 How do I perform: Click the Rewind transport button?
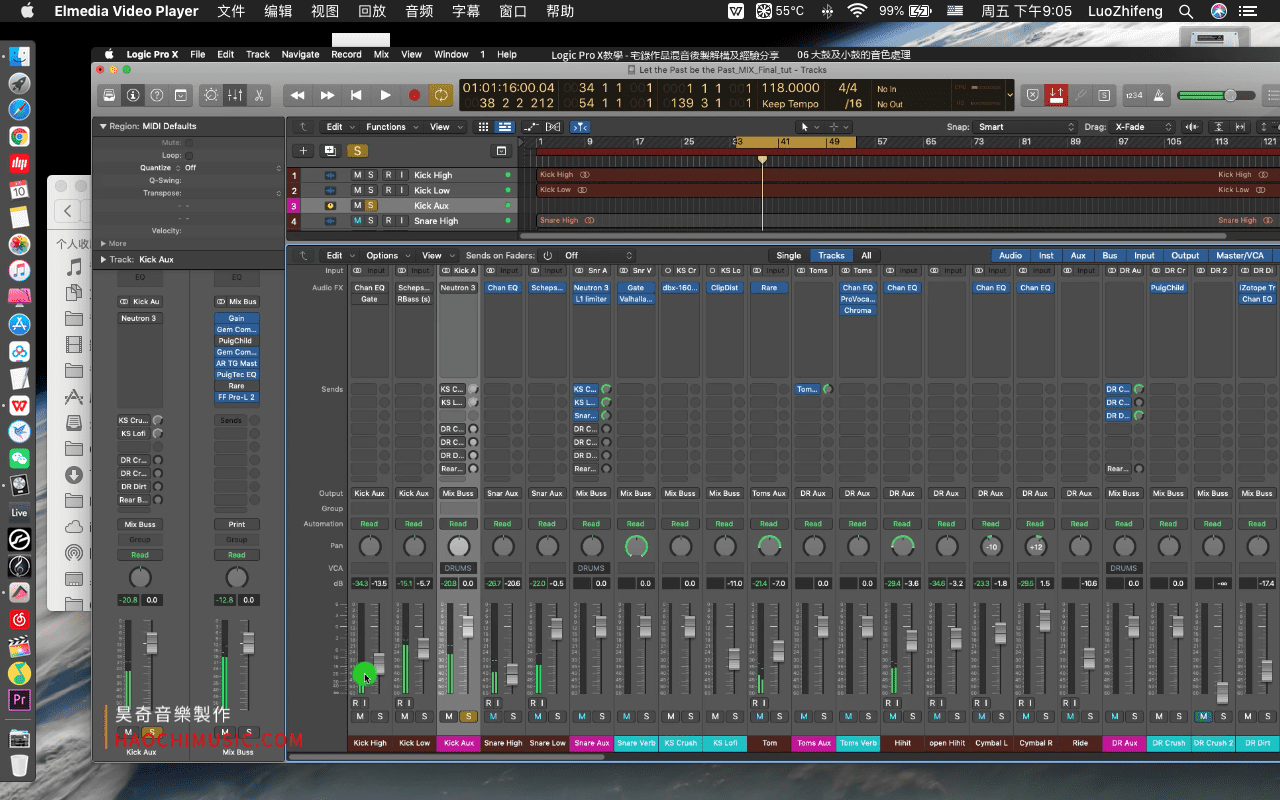click(x=297, y=95)
